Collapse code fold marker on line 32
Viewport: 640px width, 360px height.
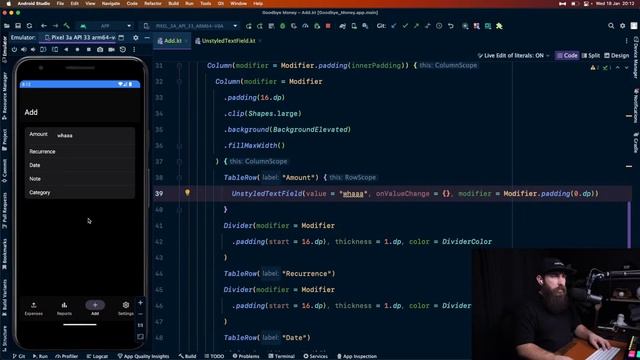coord(179,82)
